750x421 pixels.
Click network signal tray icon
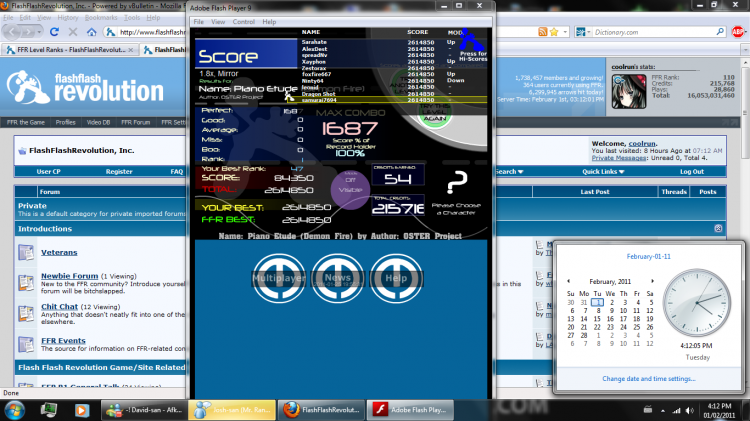point(676,410)
